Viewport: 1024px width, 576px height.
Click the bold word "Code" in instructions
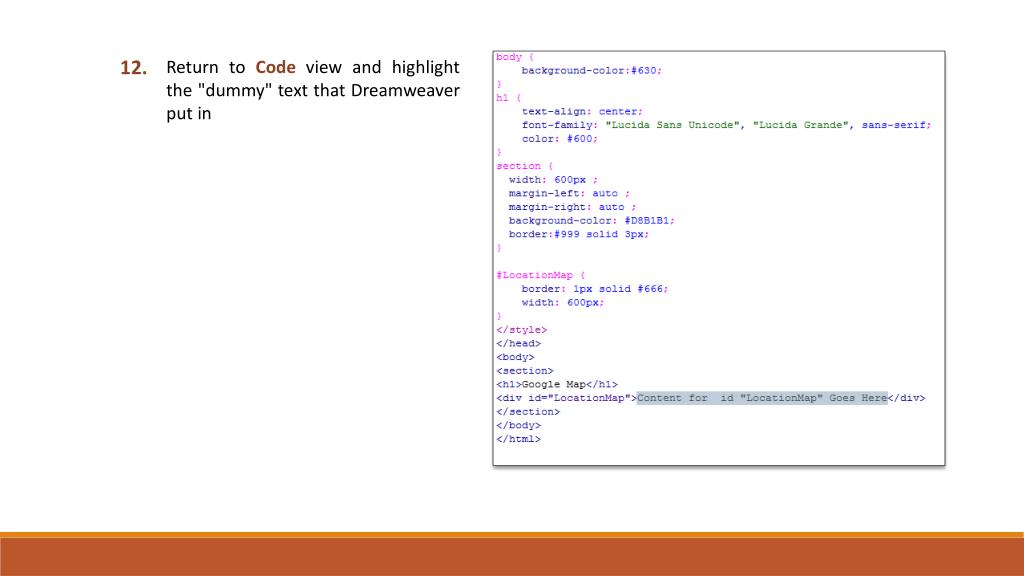click(275, 67)
